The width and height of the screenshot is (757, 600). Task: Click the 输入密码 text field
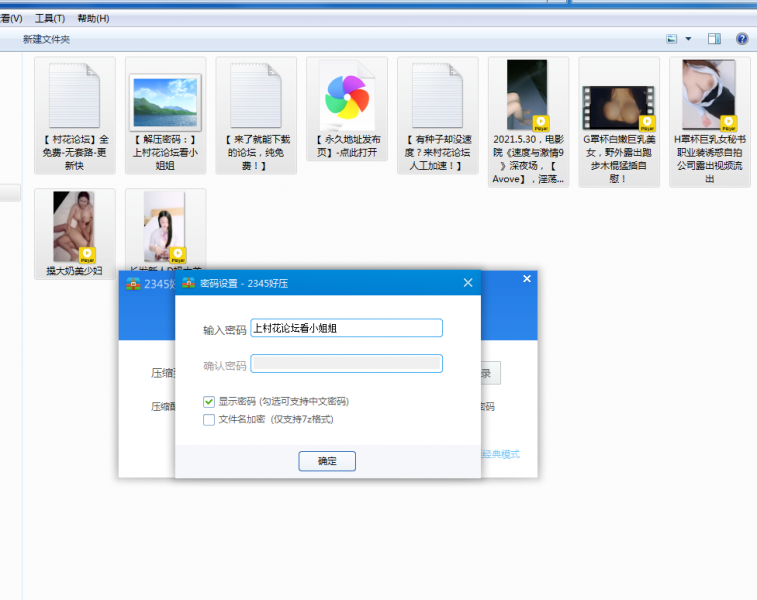tap(346, 328)
